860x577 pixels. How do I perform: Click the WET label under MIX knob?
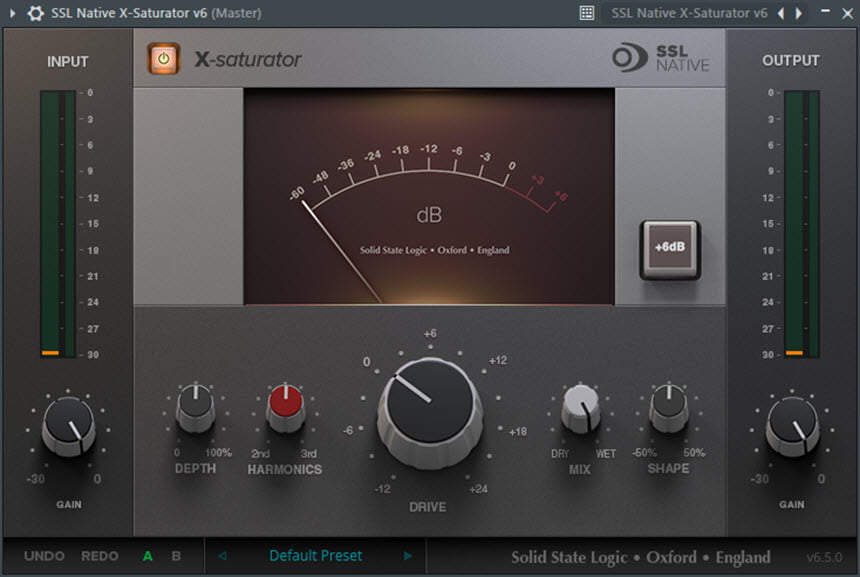tap(606, 454)
